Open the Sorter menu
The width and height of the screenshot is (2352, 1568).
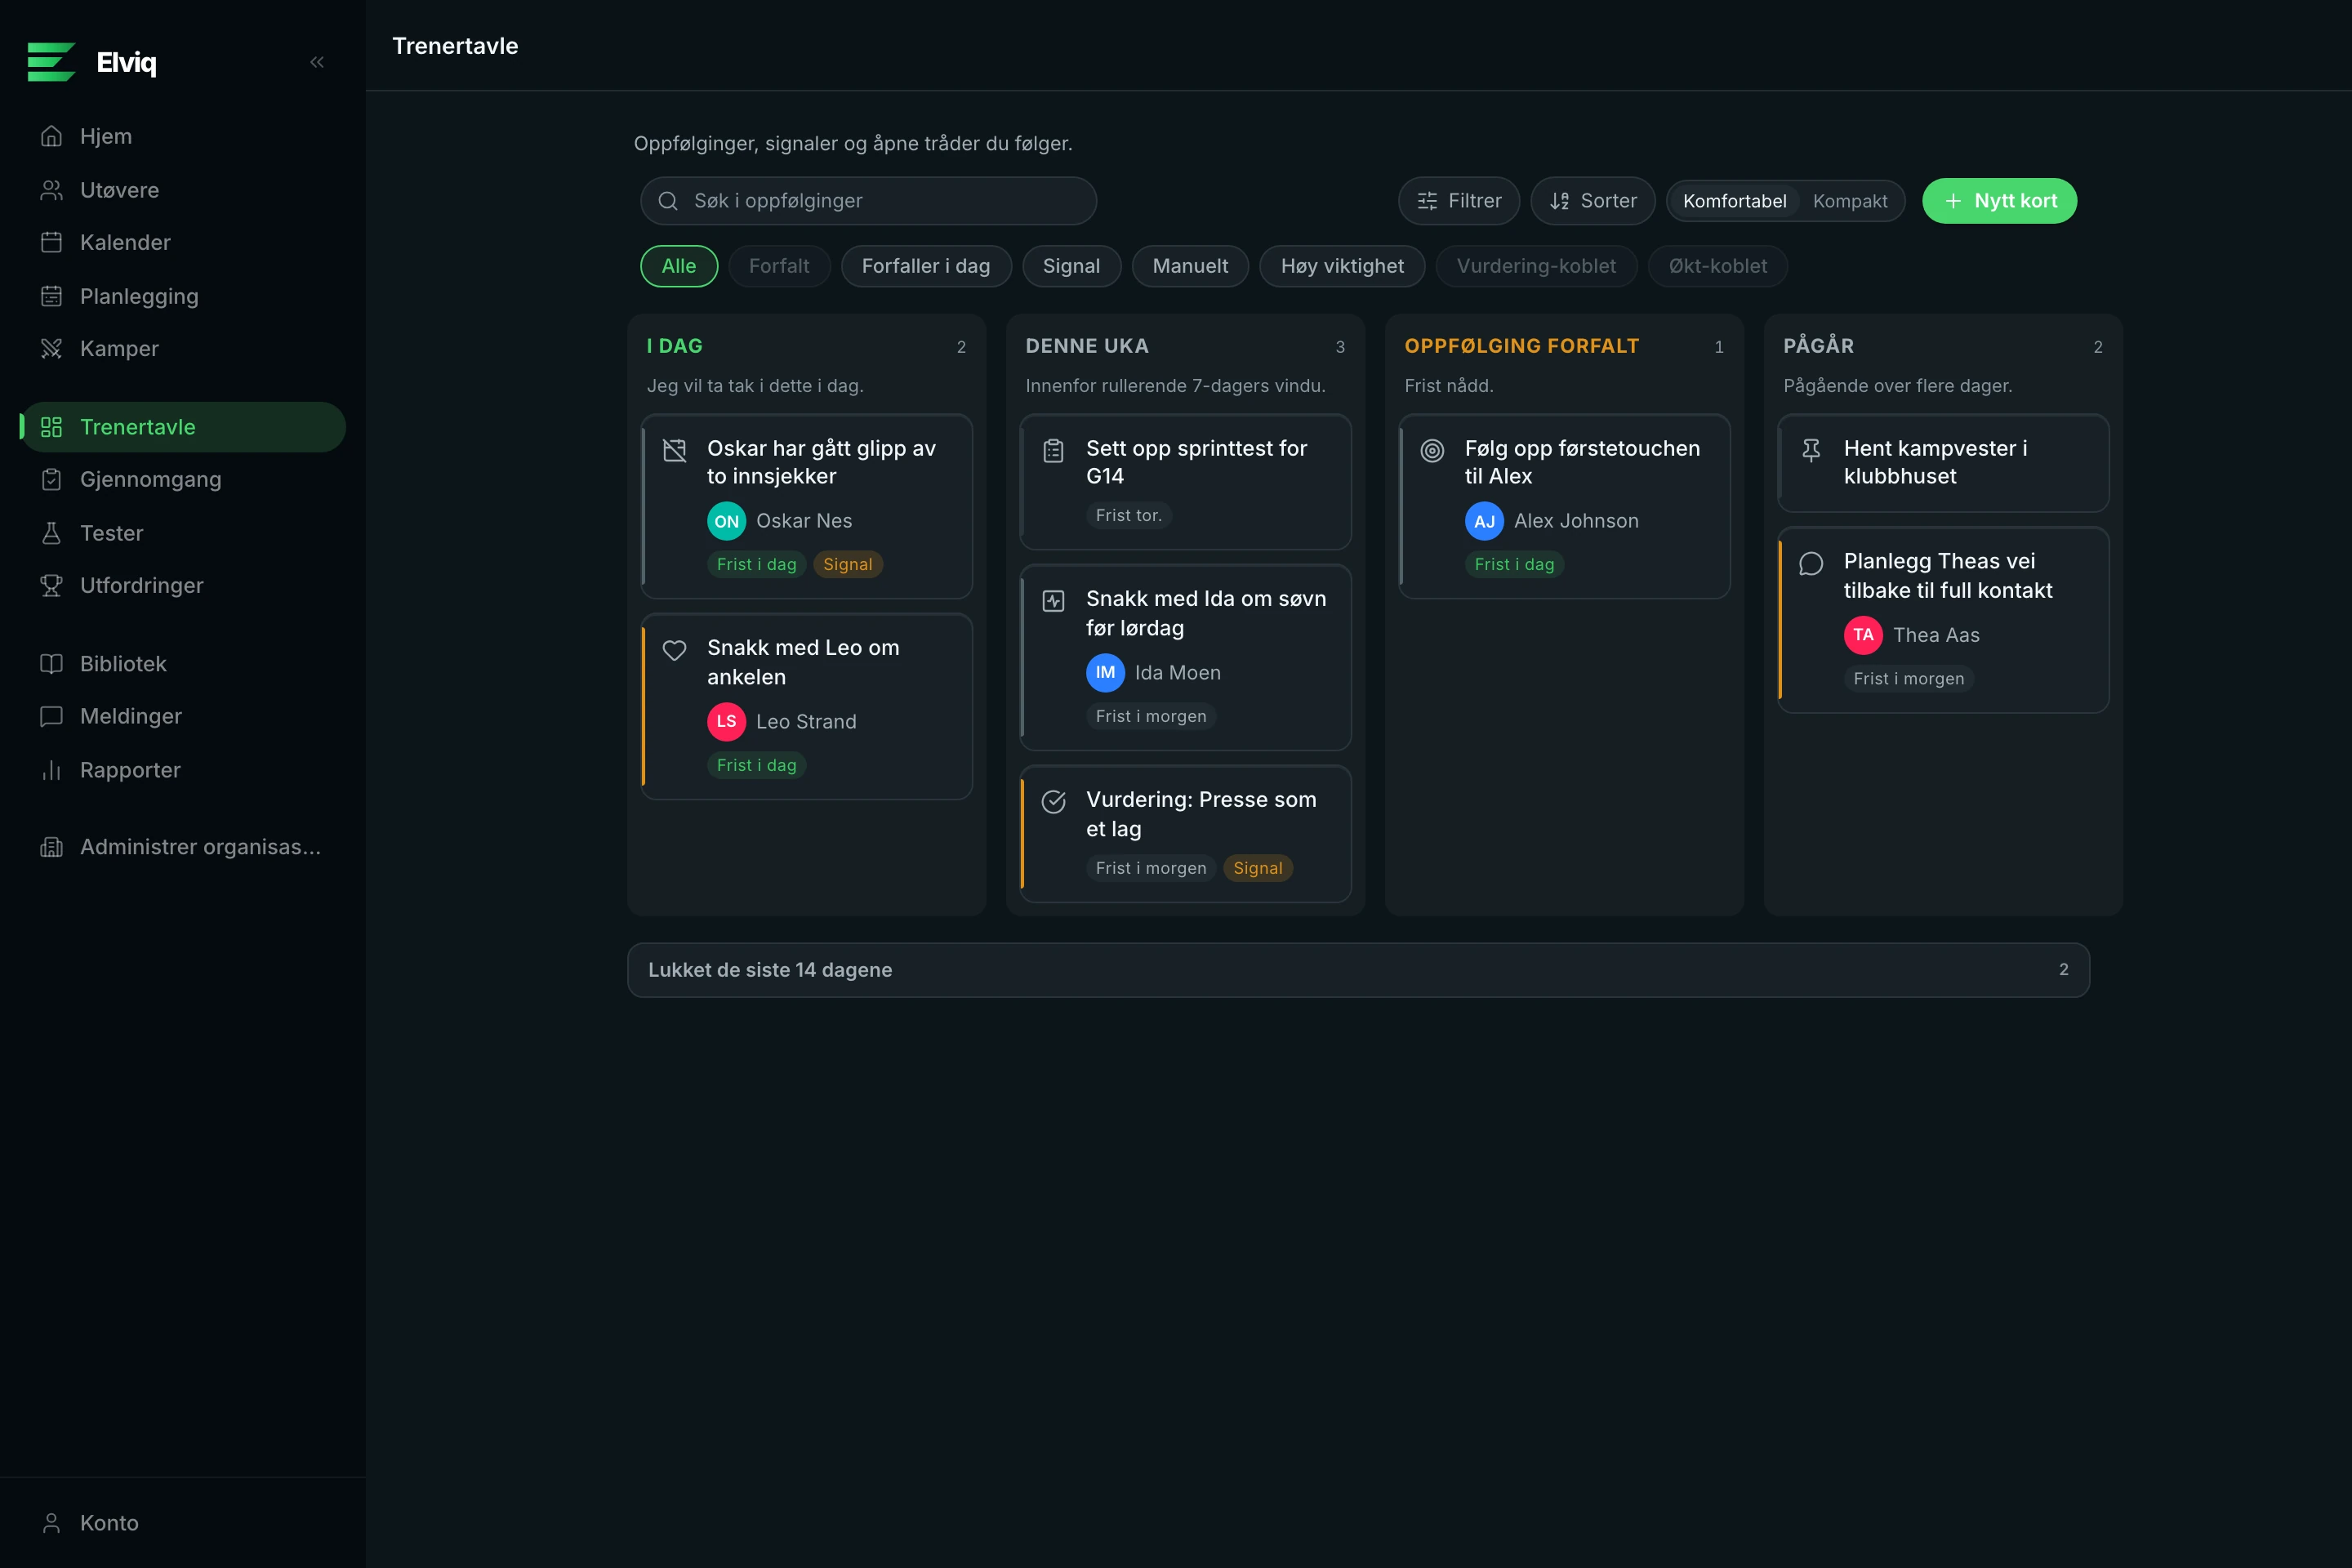click(1593, 201)
